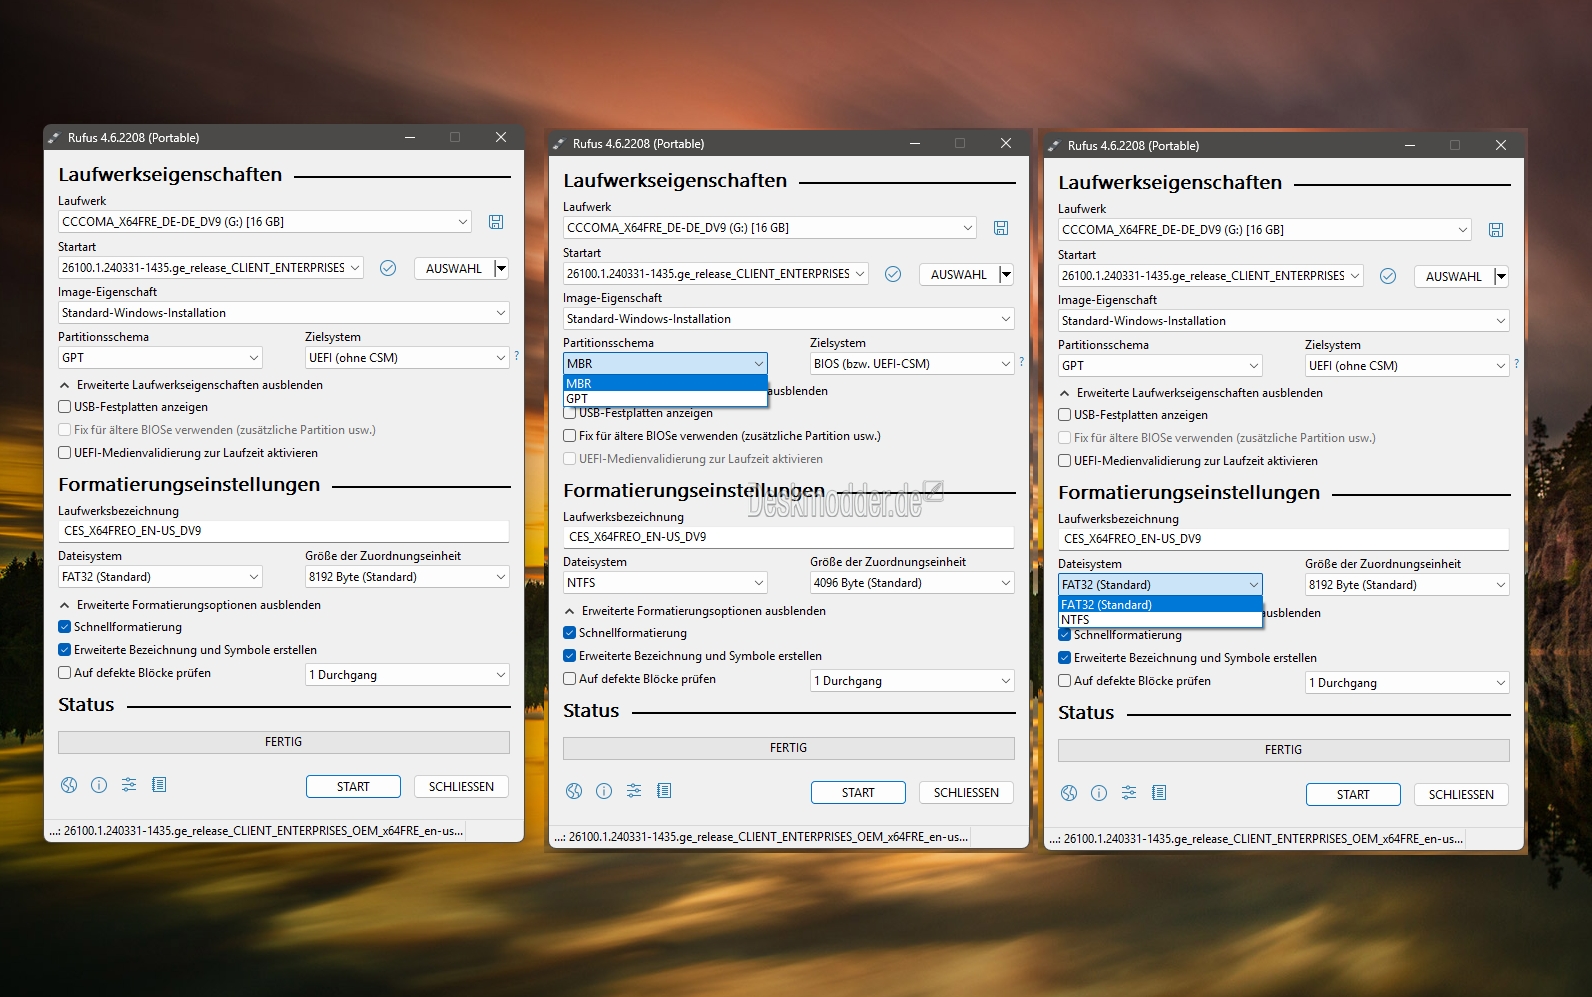Click the globe language icon in left window
This screenshot has width=1592, height=997.
click(x=69, y=785)
